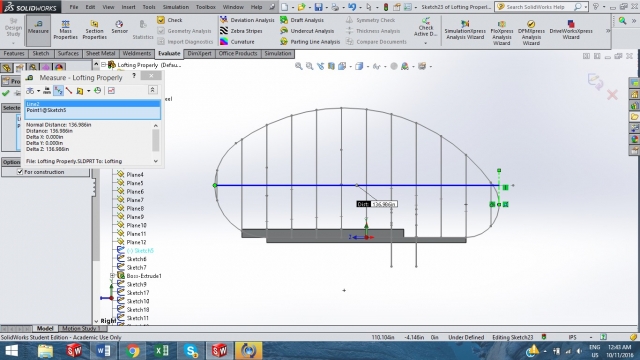Expand the Measure results down chevron
640x360 pixels.
[156, 161]
